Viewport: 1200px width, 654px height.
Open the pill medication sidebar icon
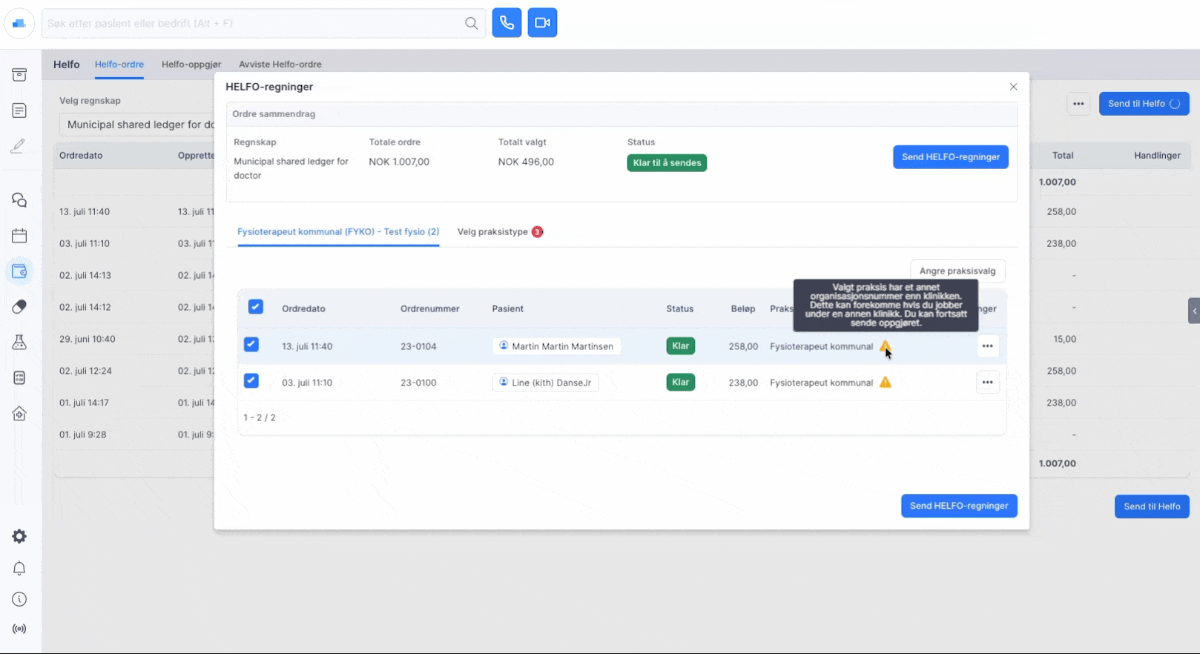click(x=19, y=307)
